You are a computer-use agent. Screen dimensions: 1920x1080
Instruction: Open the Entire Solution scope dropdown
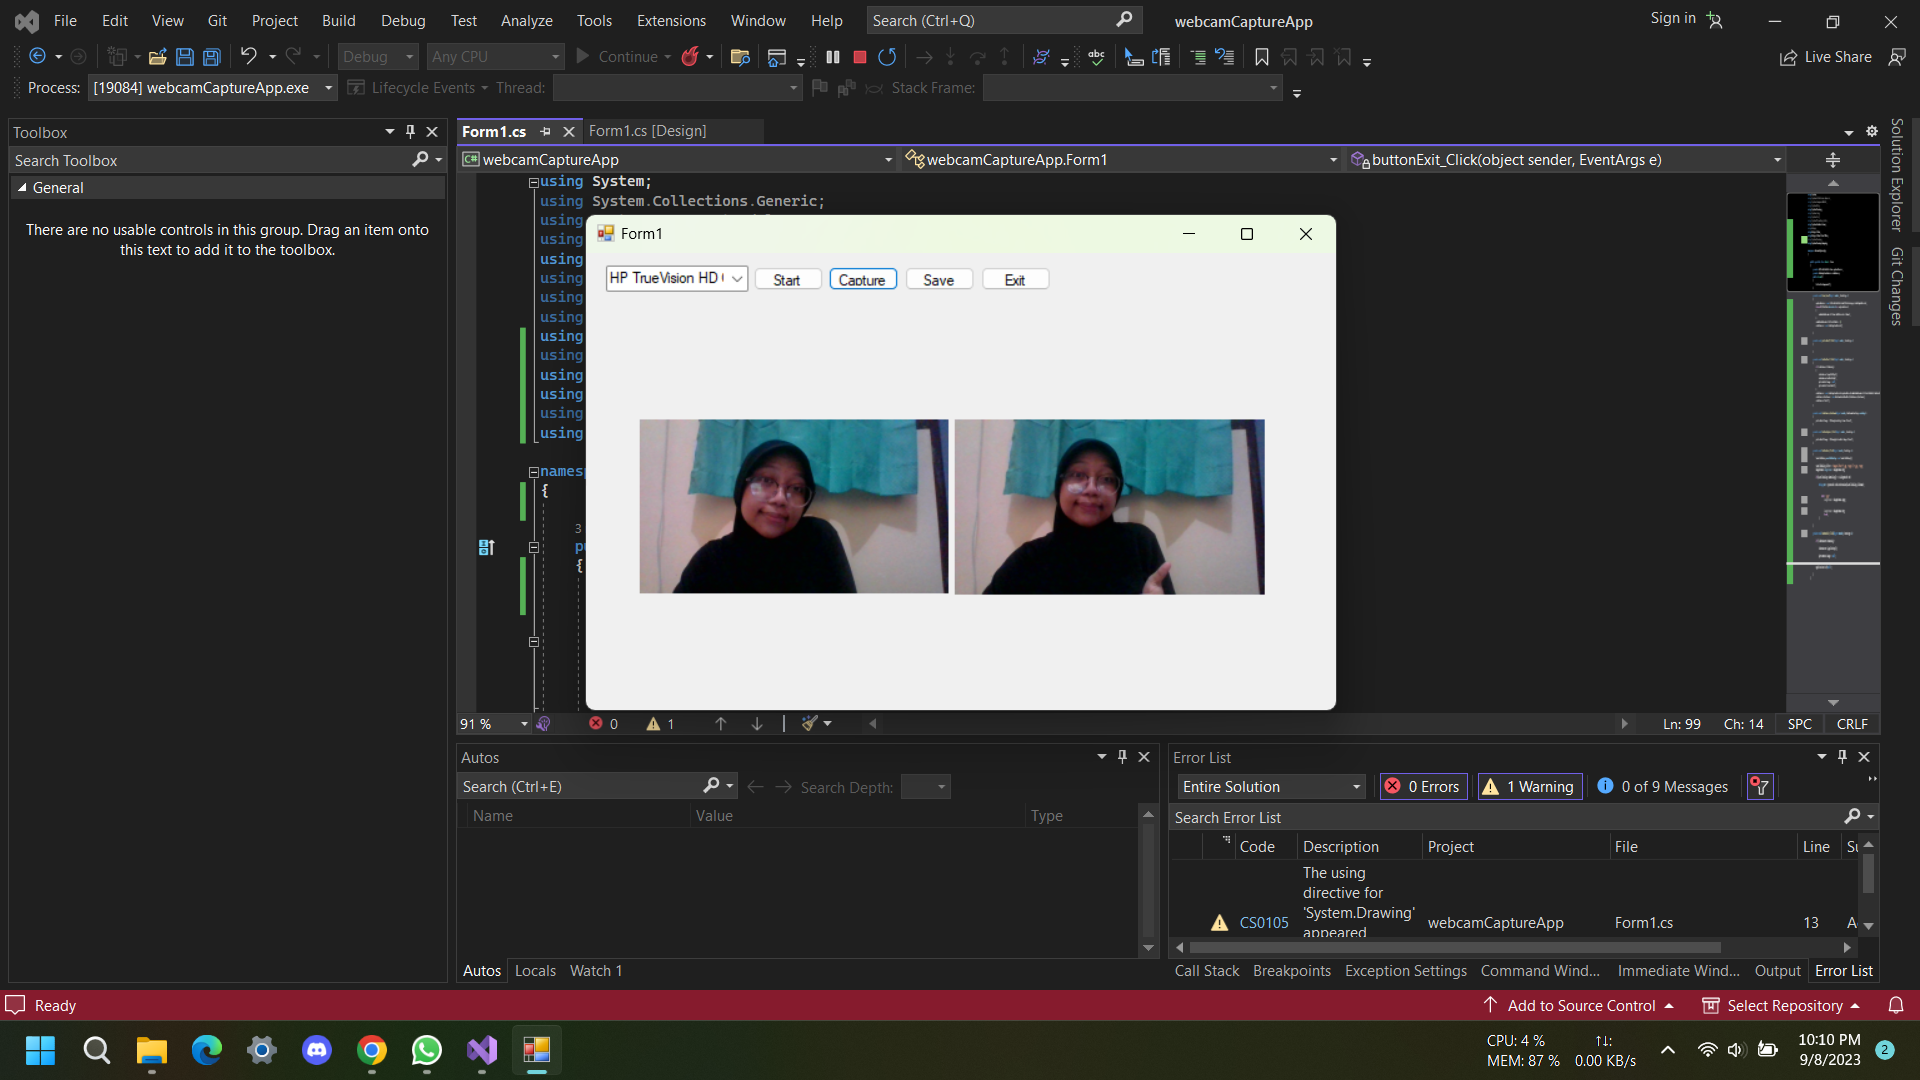click(x=1271, y=787)
